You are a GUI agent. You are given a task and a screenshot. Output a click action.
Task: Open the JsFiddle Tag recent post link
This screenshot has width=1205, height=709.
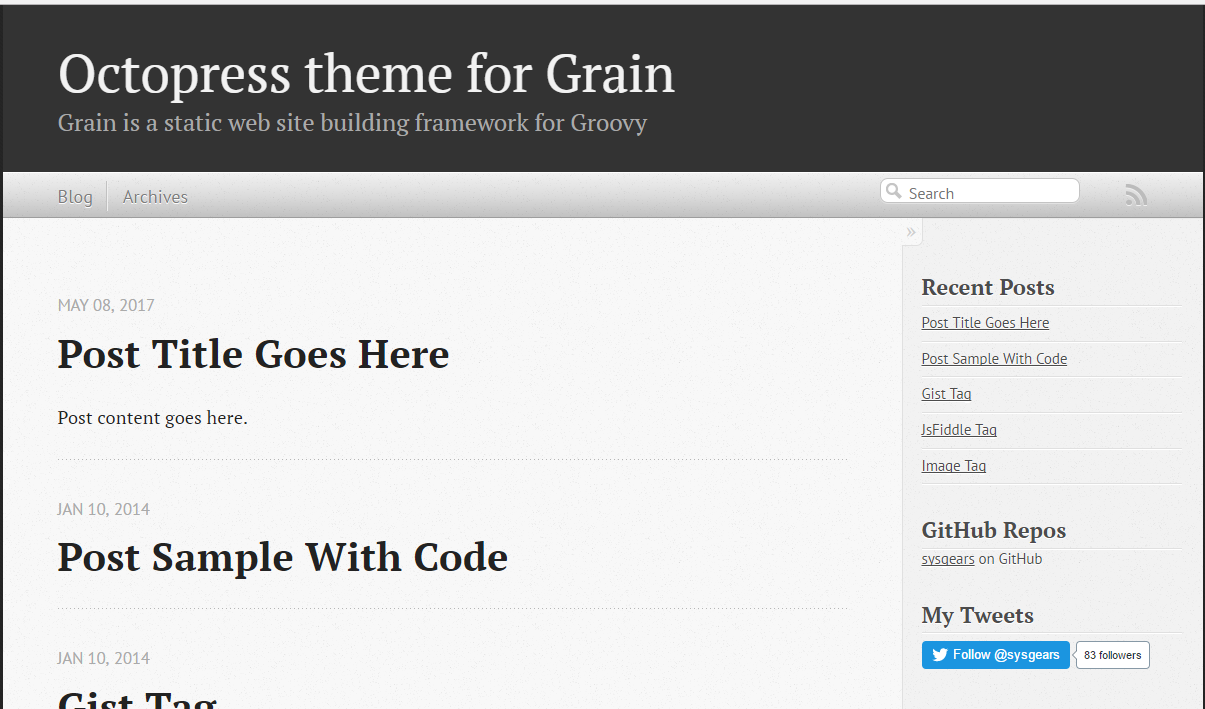click(959, 430)
